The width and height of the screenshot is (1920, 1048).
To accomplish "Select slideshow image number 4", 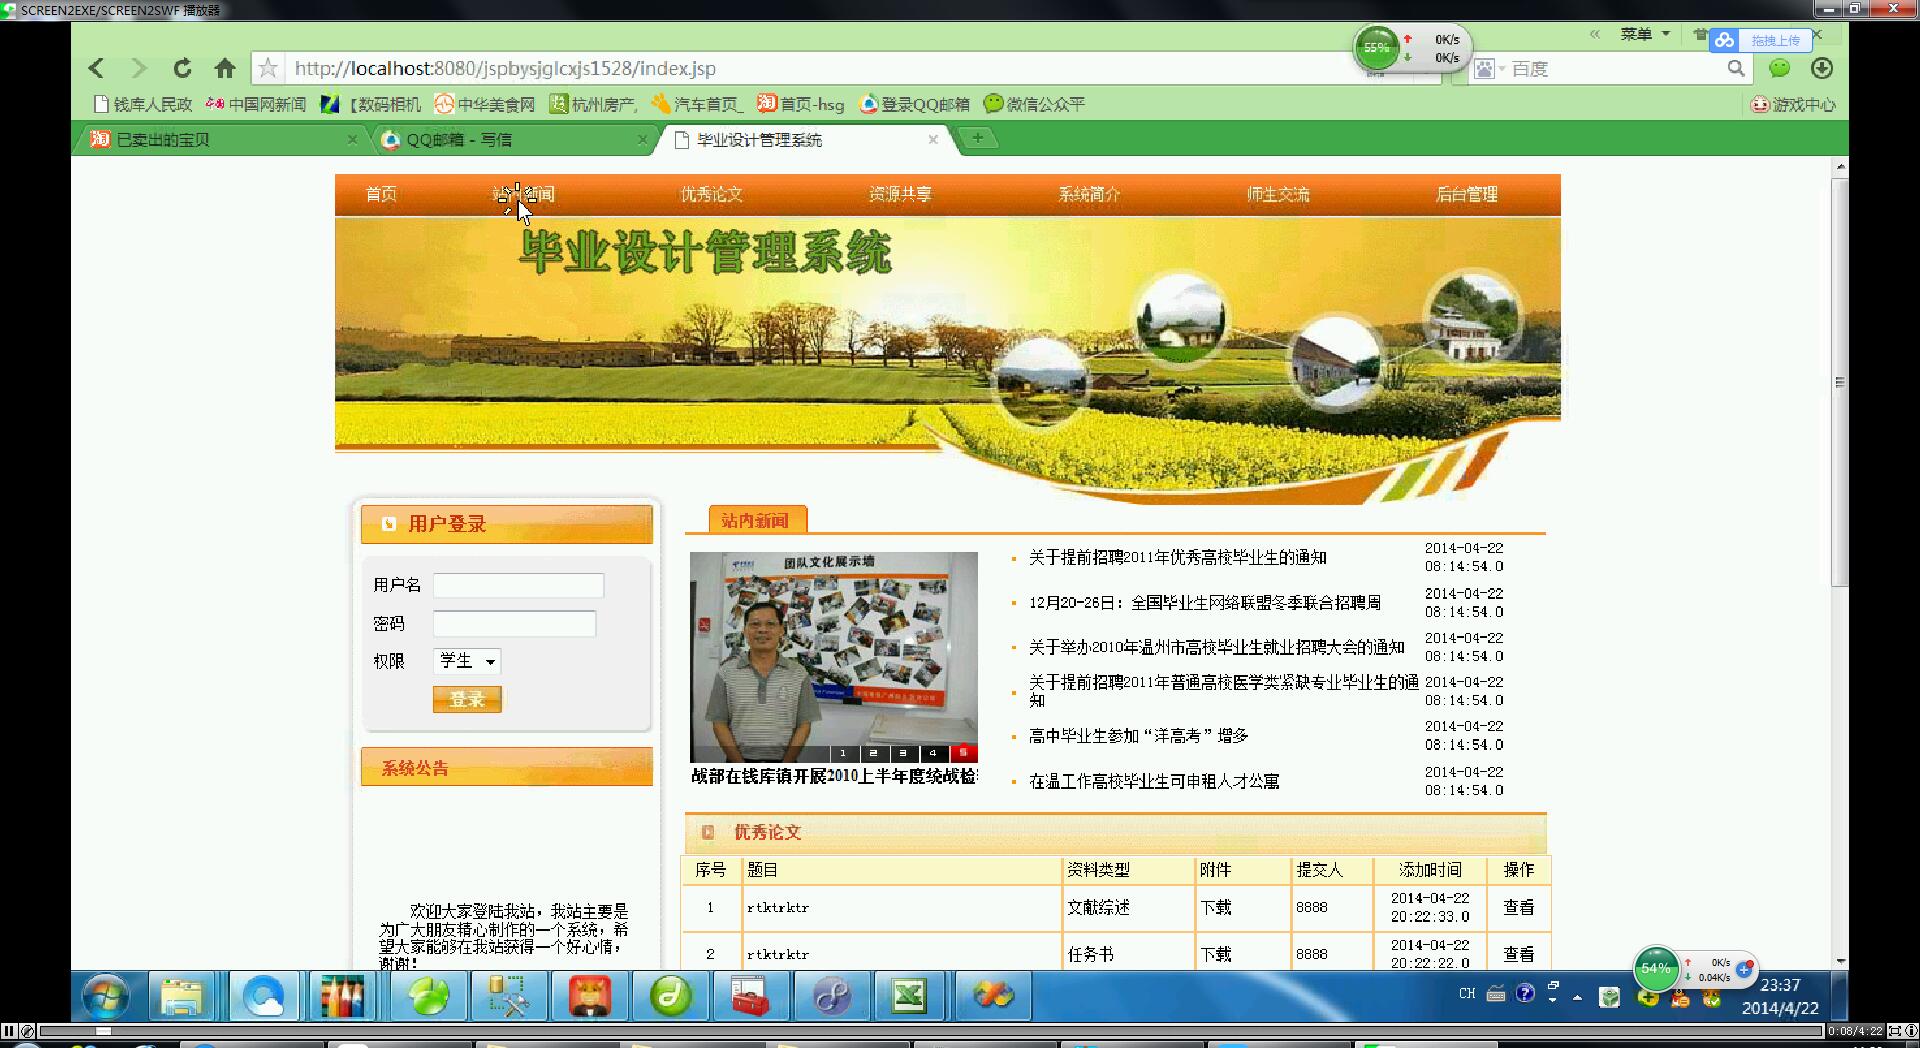I will coord(933,753).
